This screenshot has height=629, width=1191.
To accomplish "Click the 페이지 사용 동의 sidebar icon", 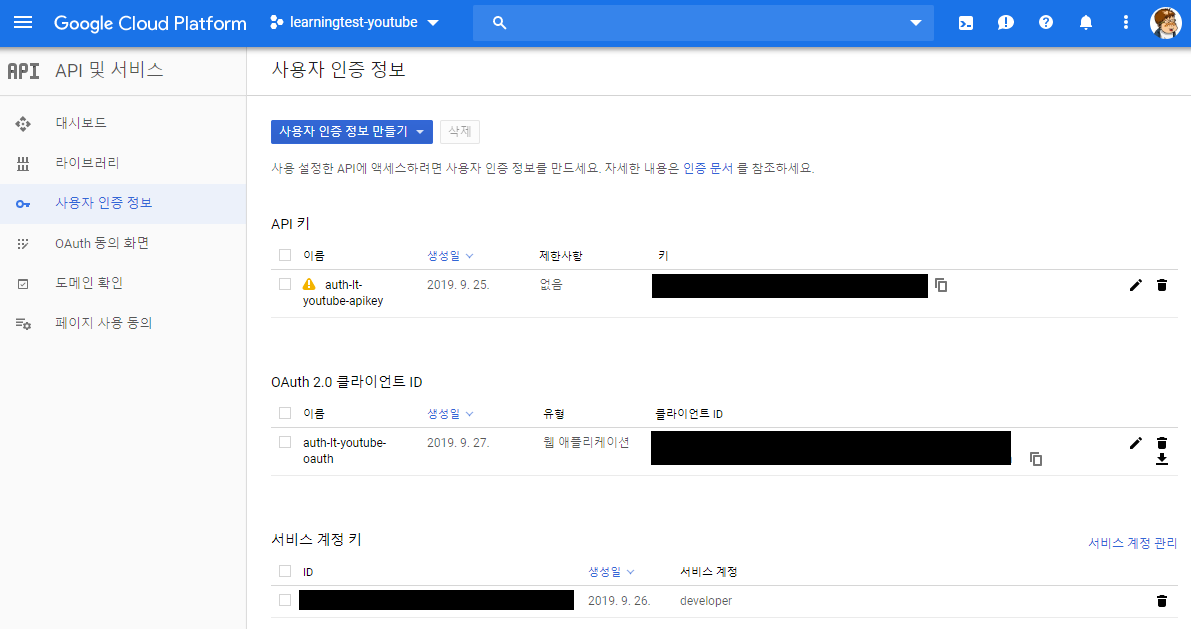I will click(x=23, y=324).
